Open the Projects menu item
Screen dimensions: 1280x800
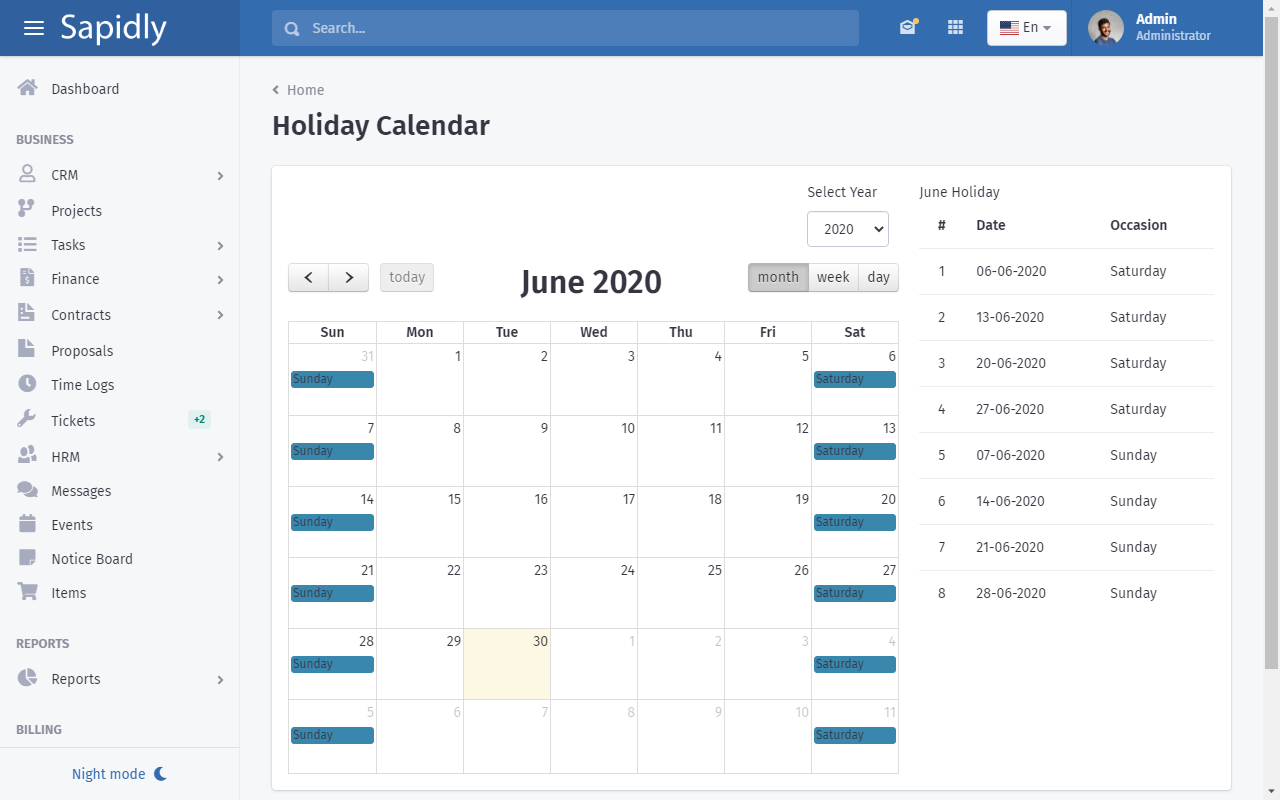tap(77, 211)
